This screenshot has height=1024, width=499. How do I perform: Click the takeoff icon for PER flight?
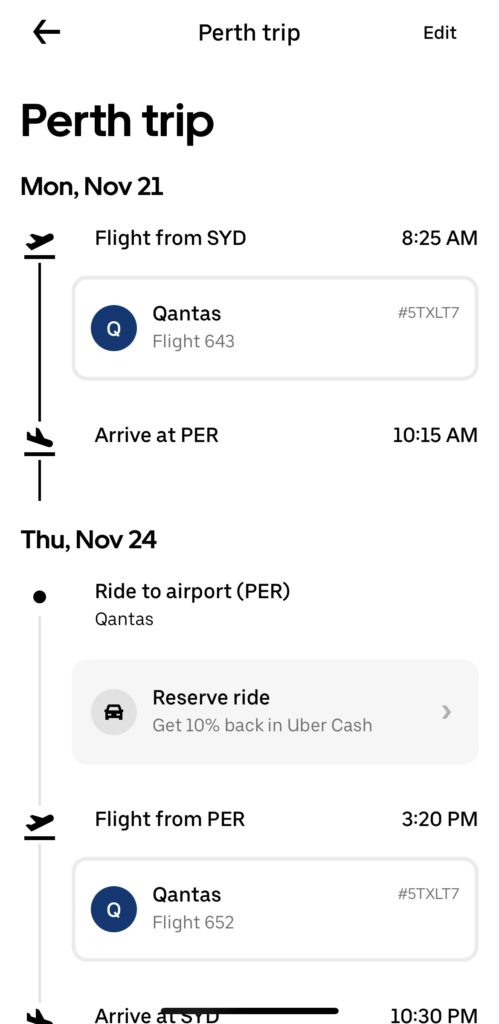(39, 825)
